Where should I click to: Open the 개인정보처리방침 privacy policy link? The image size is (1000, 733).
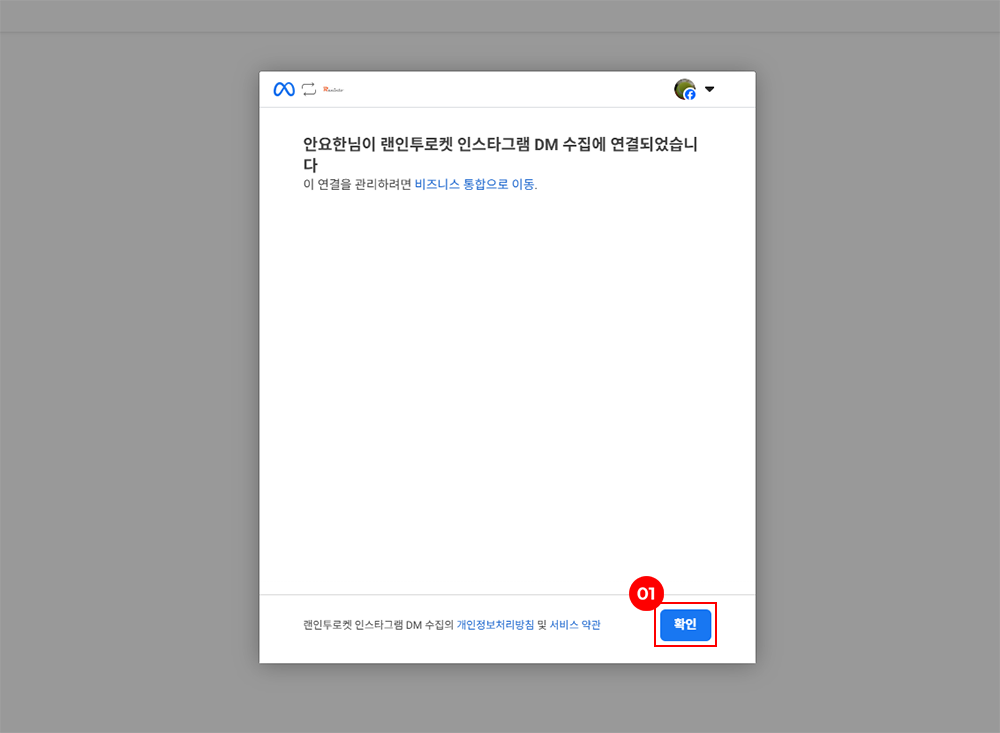(x=495, y=625)
